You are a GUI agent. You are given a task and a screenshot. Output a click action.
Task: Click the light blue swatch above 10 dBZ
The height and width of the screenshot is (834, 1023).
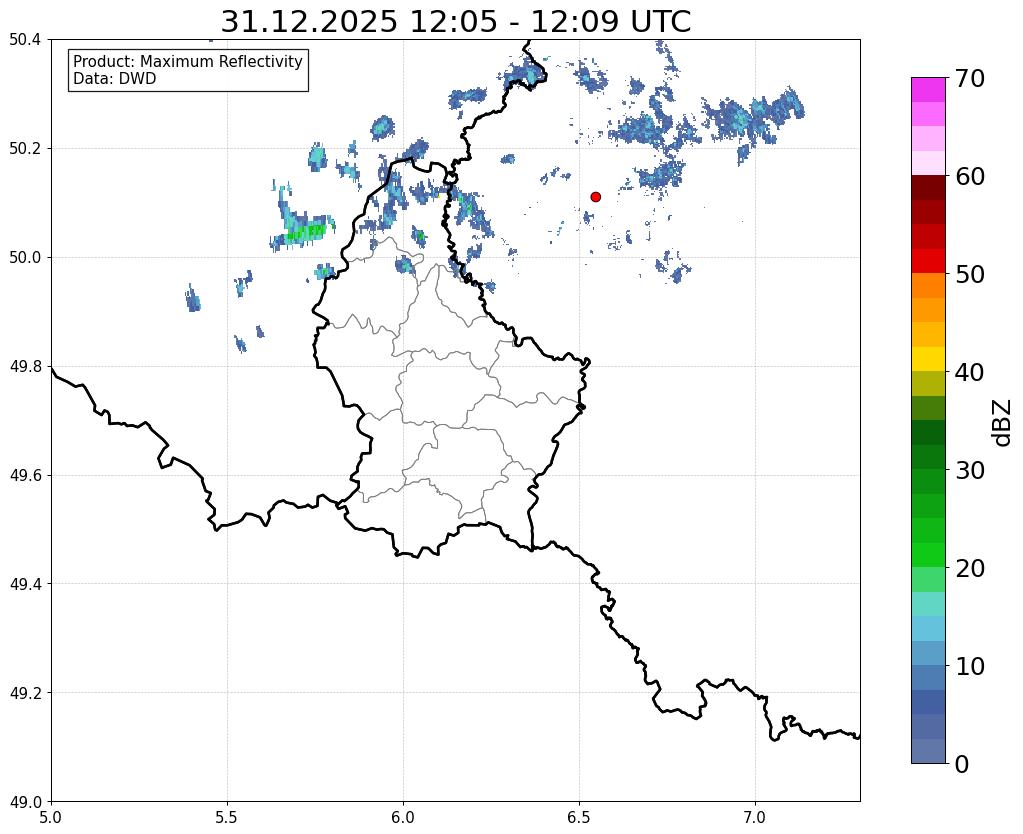tap(928, 628)
